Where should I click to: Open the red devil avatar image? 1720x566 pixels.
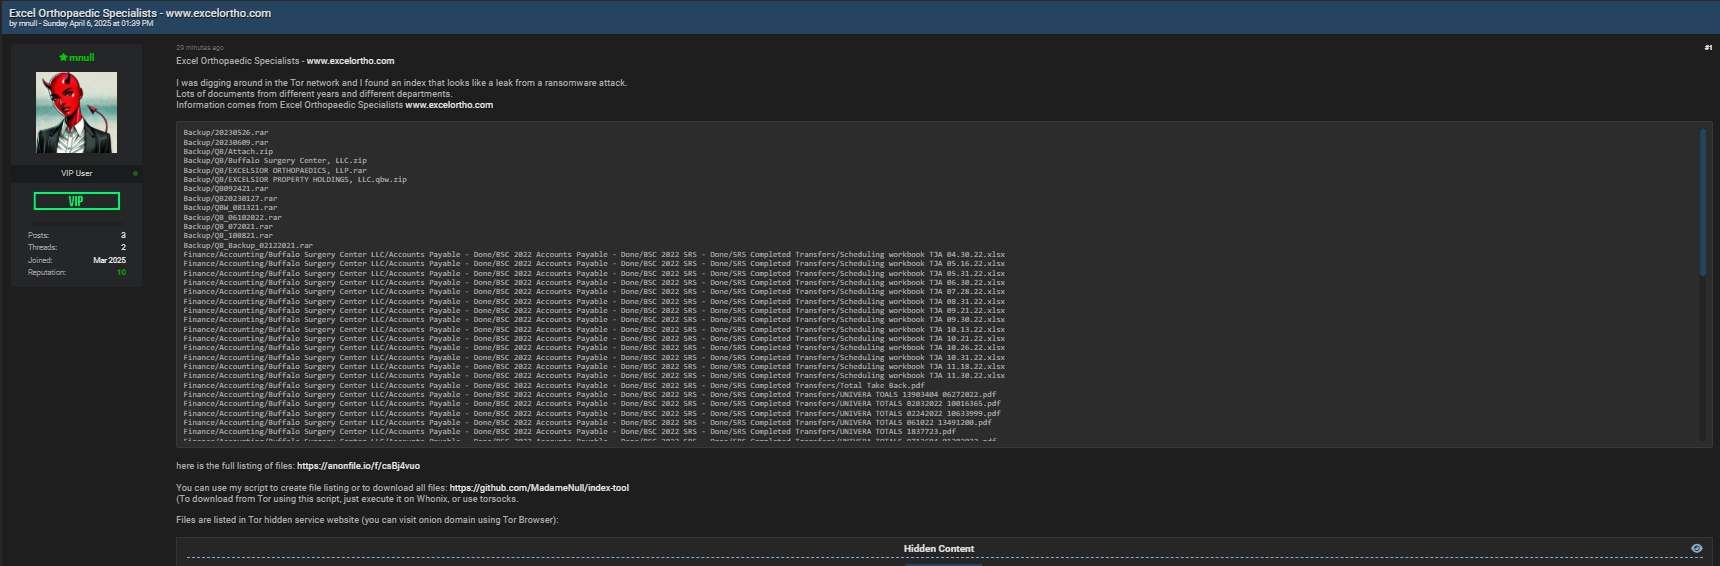pyautogui.click(x=76, y=112)
